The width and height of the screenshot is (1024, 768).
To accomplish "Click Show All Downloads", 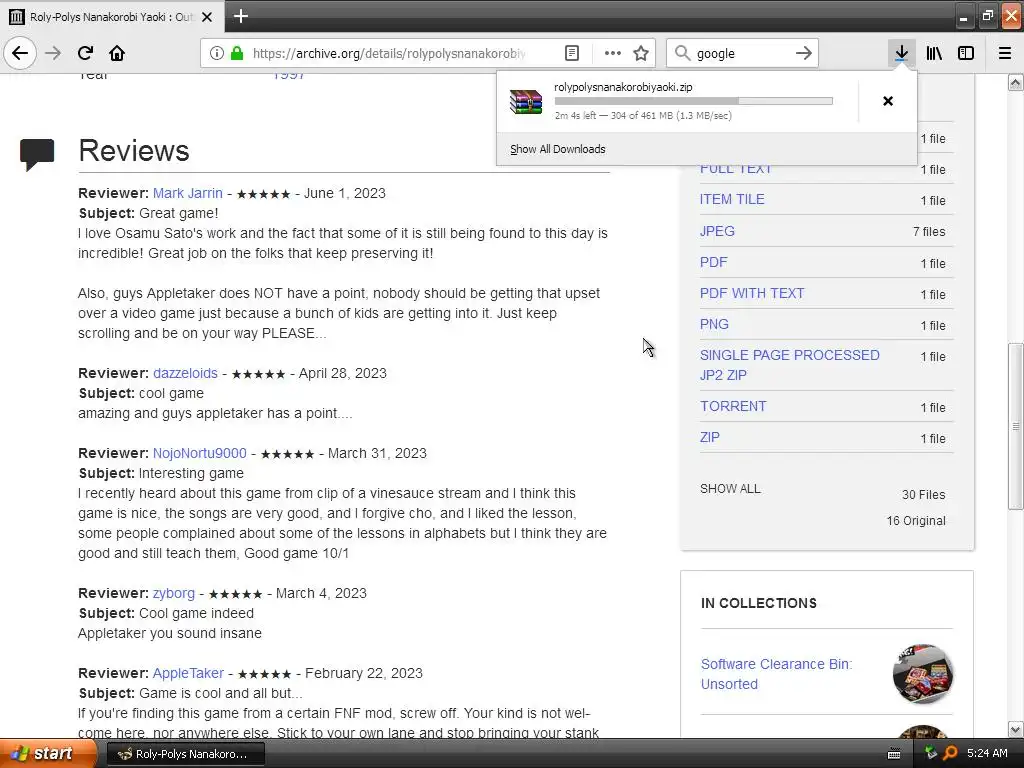I will (x=557, y=149).
